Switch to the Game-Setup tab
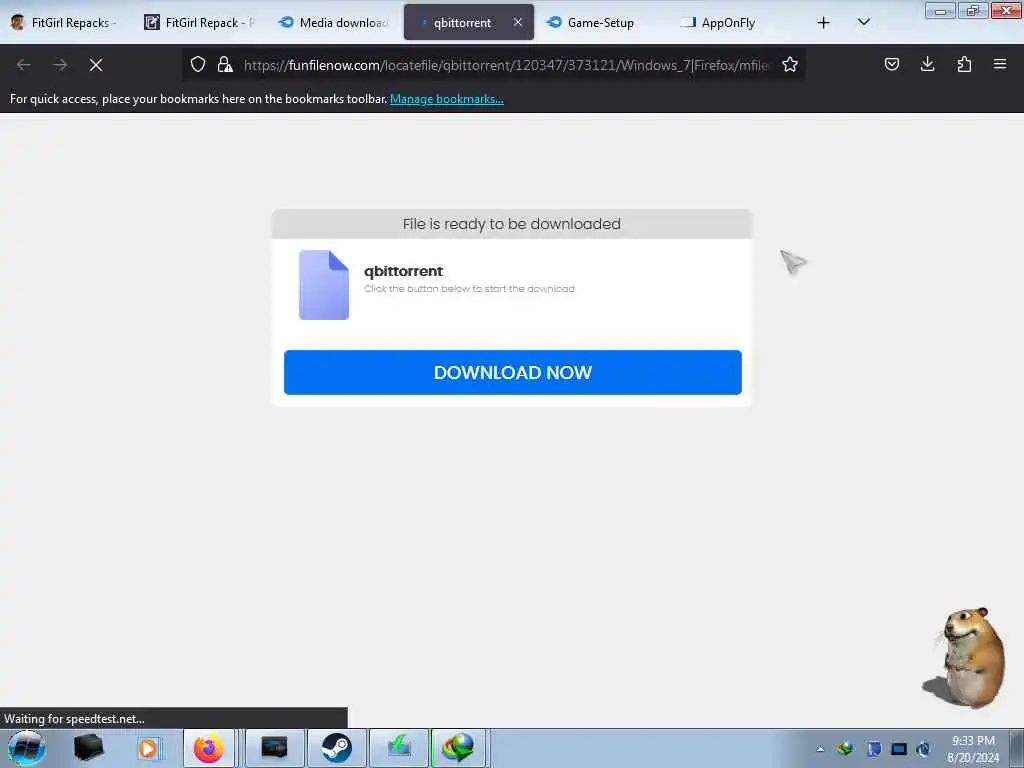The height and width of the screenshot is (768, 1024). pyautogui.click(x=601, y=23)
